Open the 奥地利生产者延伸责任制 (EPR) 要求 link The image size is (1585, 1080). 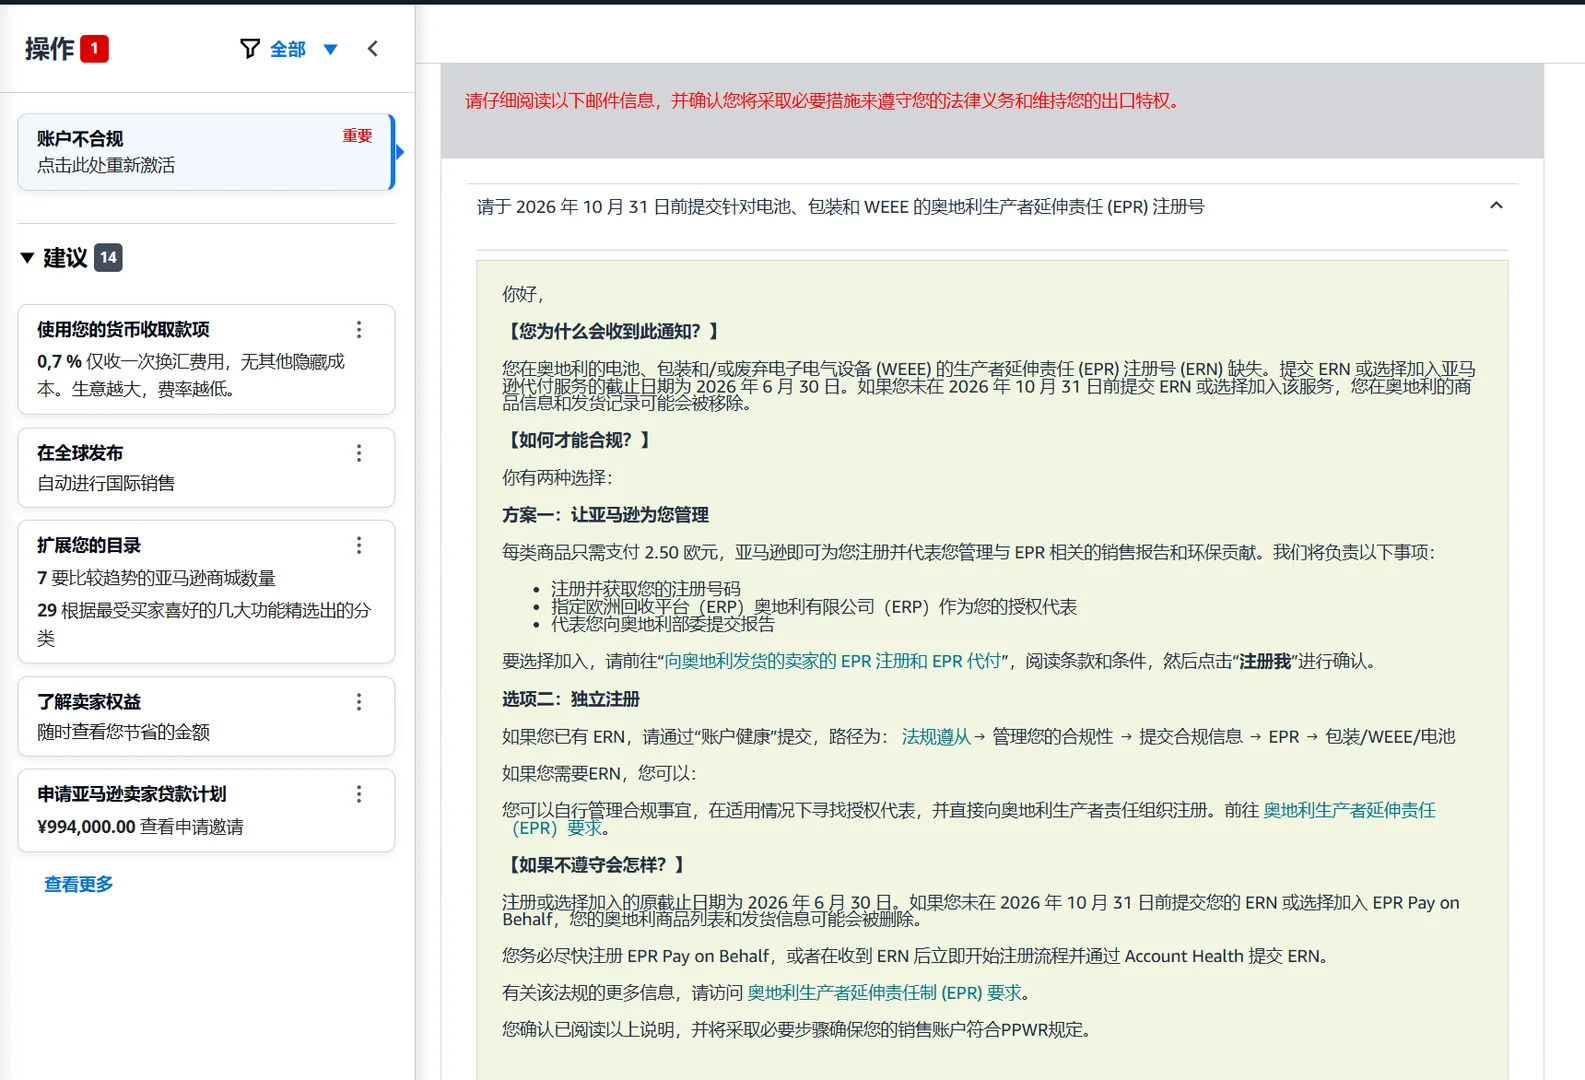click(884, 993)
